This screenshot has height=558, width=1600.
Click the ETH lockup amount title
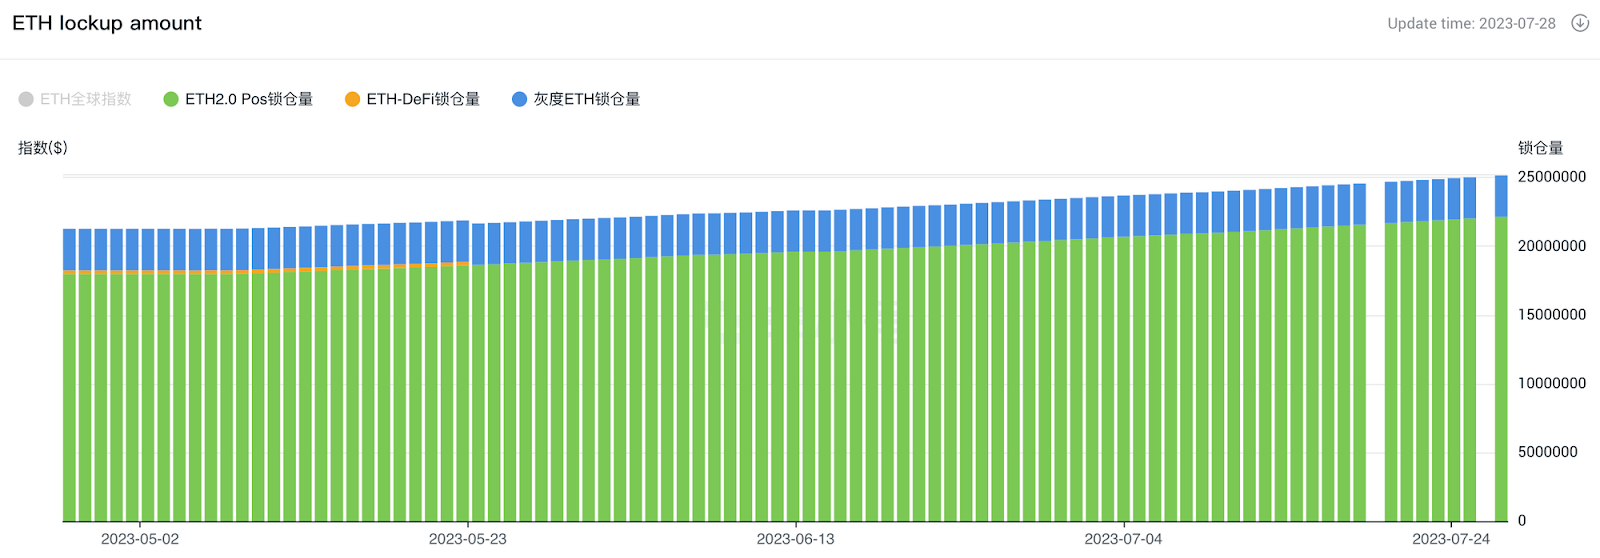click(107, 23)
